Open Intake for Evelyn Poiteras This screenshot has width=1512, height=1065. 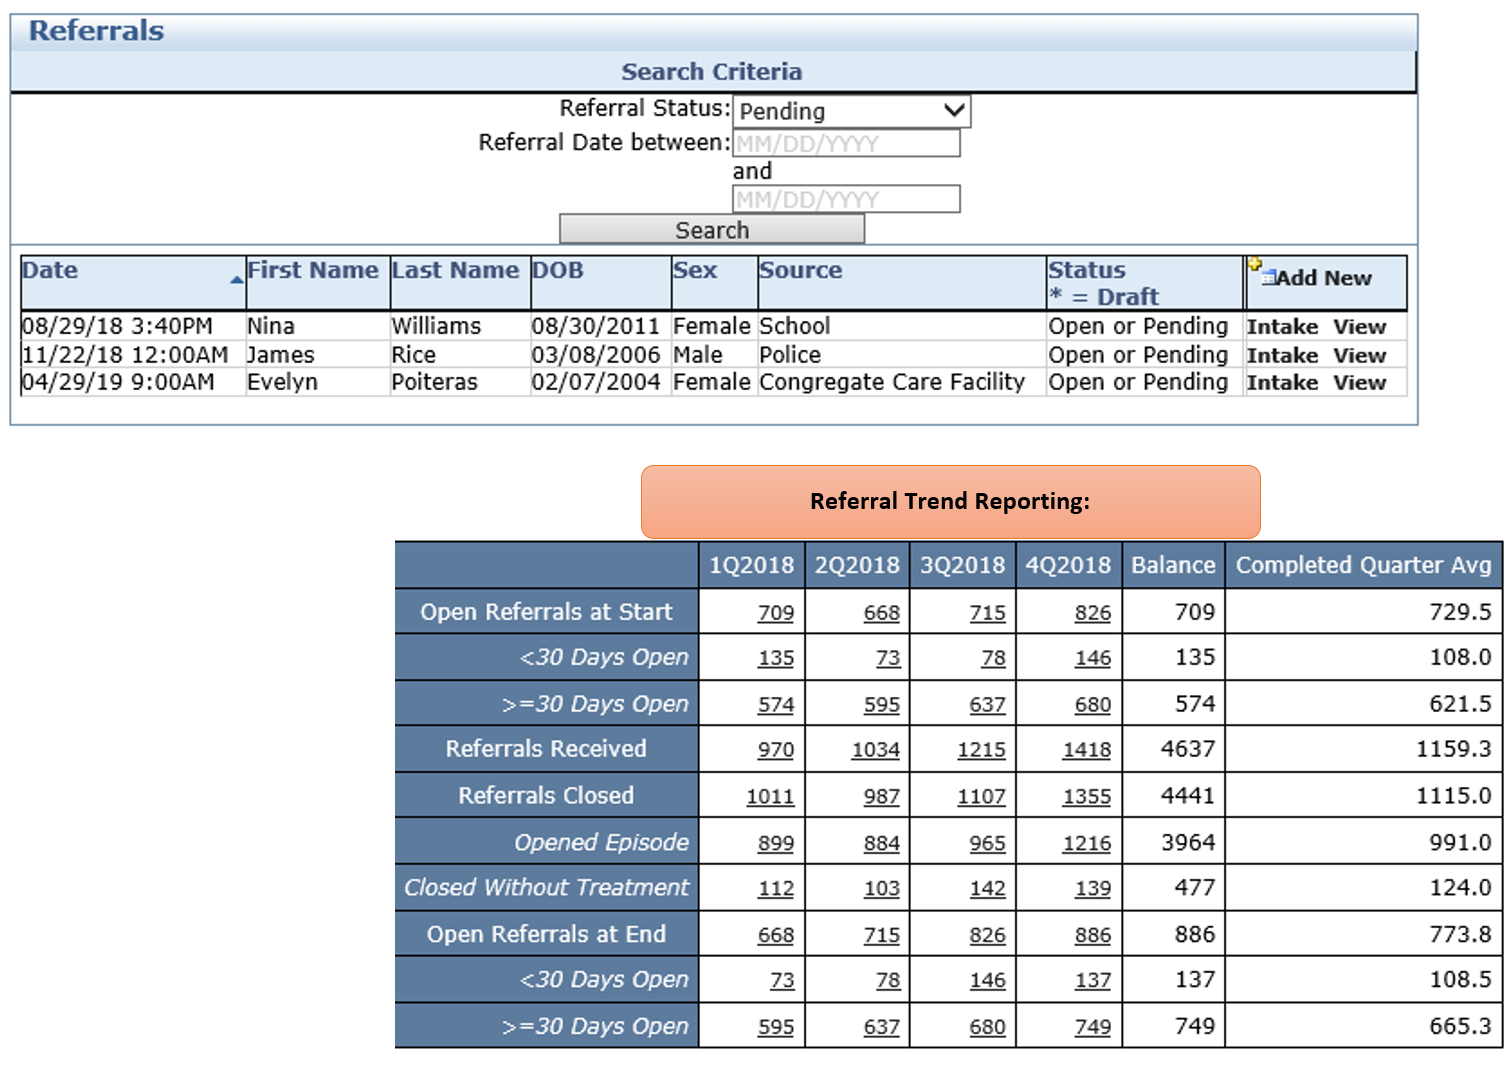point(1282,382)
